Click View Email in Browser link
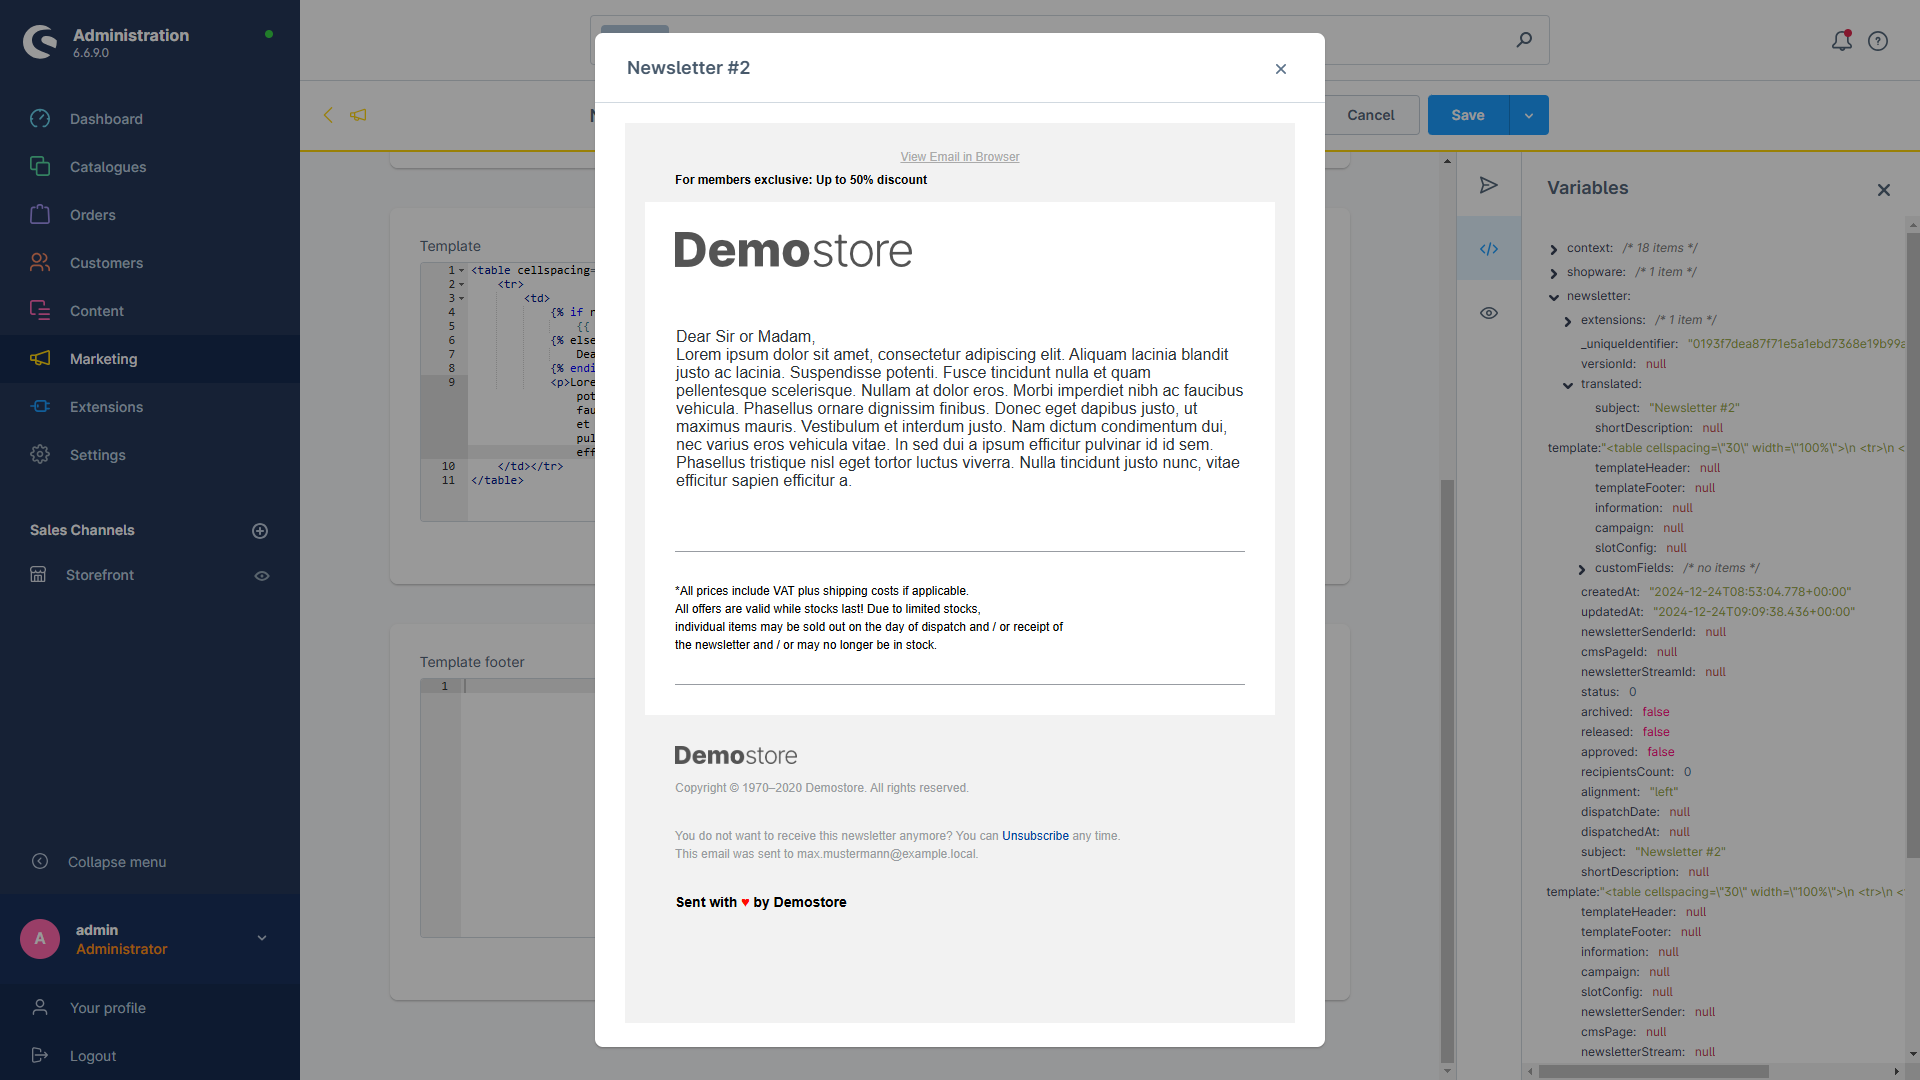This screenshot has width=1920, height=1080. tap(960, 157)
